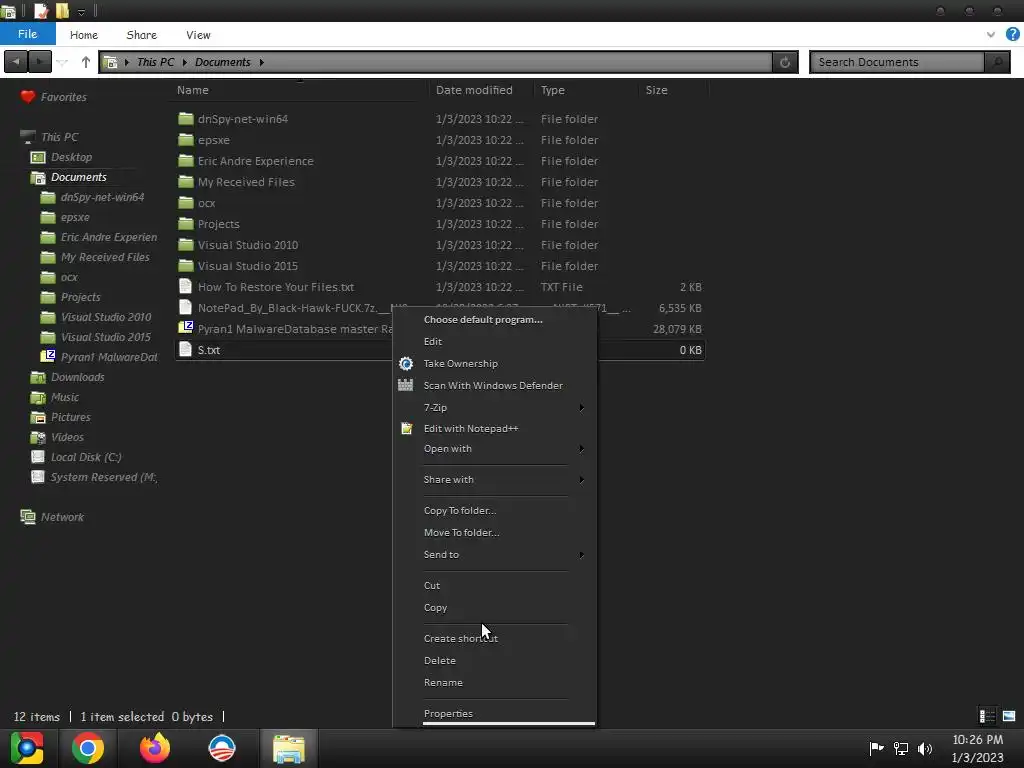Click the Forward navigation arrow
Viewport: 1024px width, 768px height.
coord(39,62)
